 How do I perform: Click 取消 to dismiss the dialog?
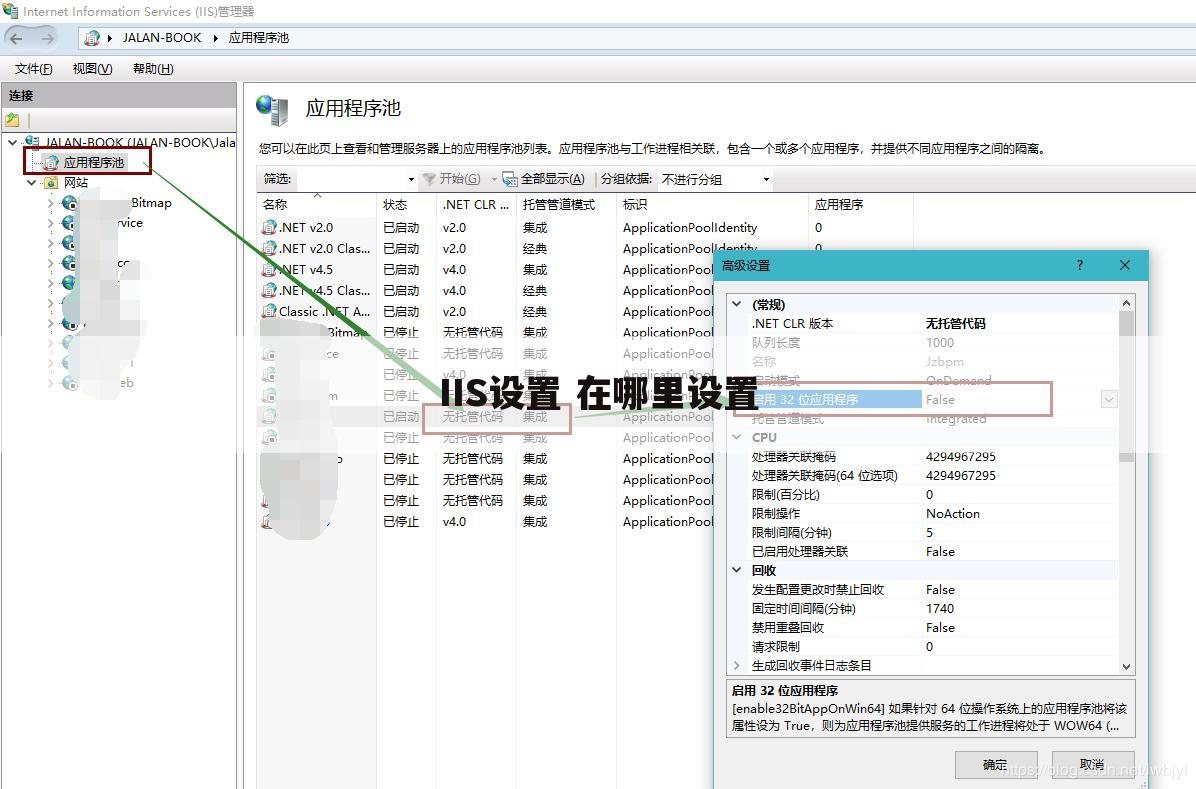(x=1091, y=763)
